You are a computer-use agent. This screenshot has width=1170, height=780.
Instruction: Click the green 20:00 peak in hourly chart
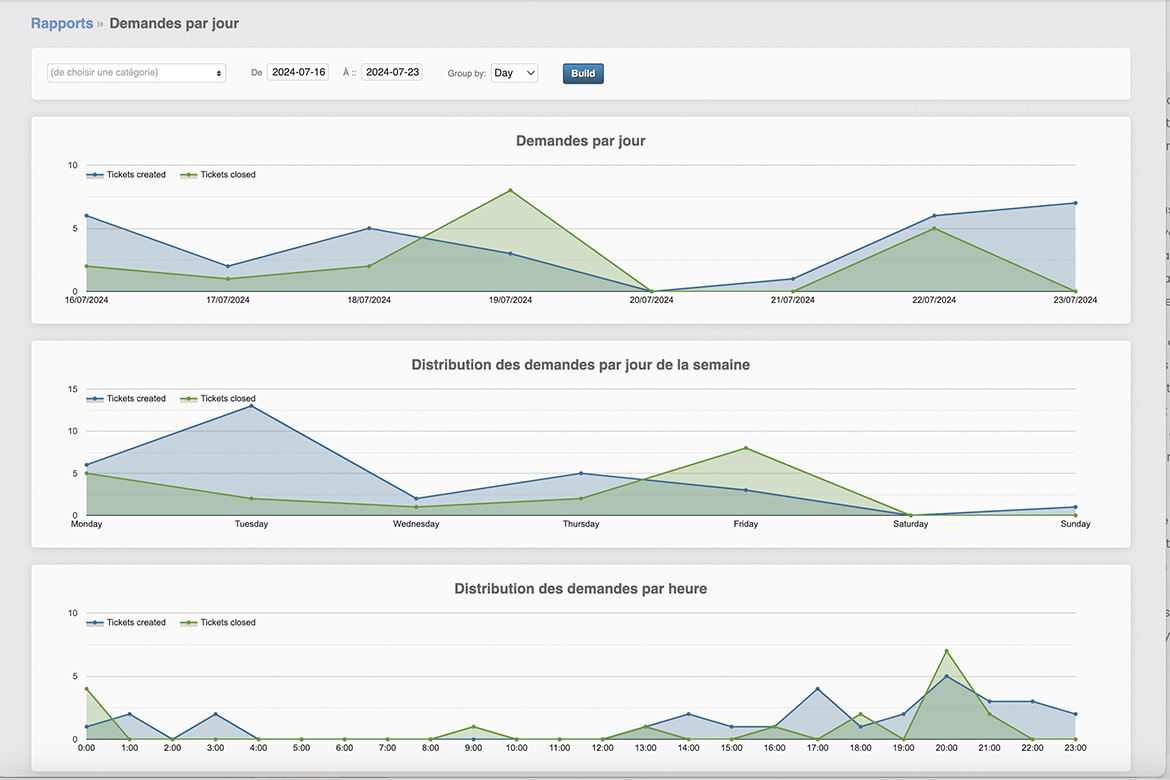pos(946,651)
